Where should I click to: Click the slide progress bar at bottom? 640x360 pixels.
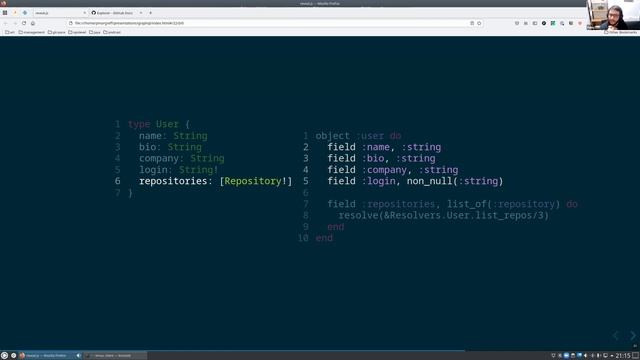coord(320,350)
